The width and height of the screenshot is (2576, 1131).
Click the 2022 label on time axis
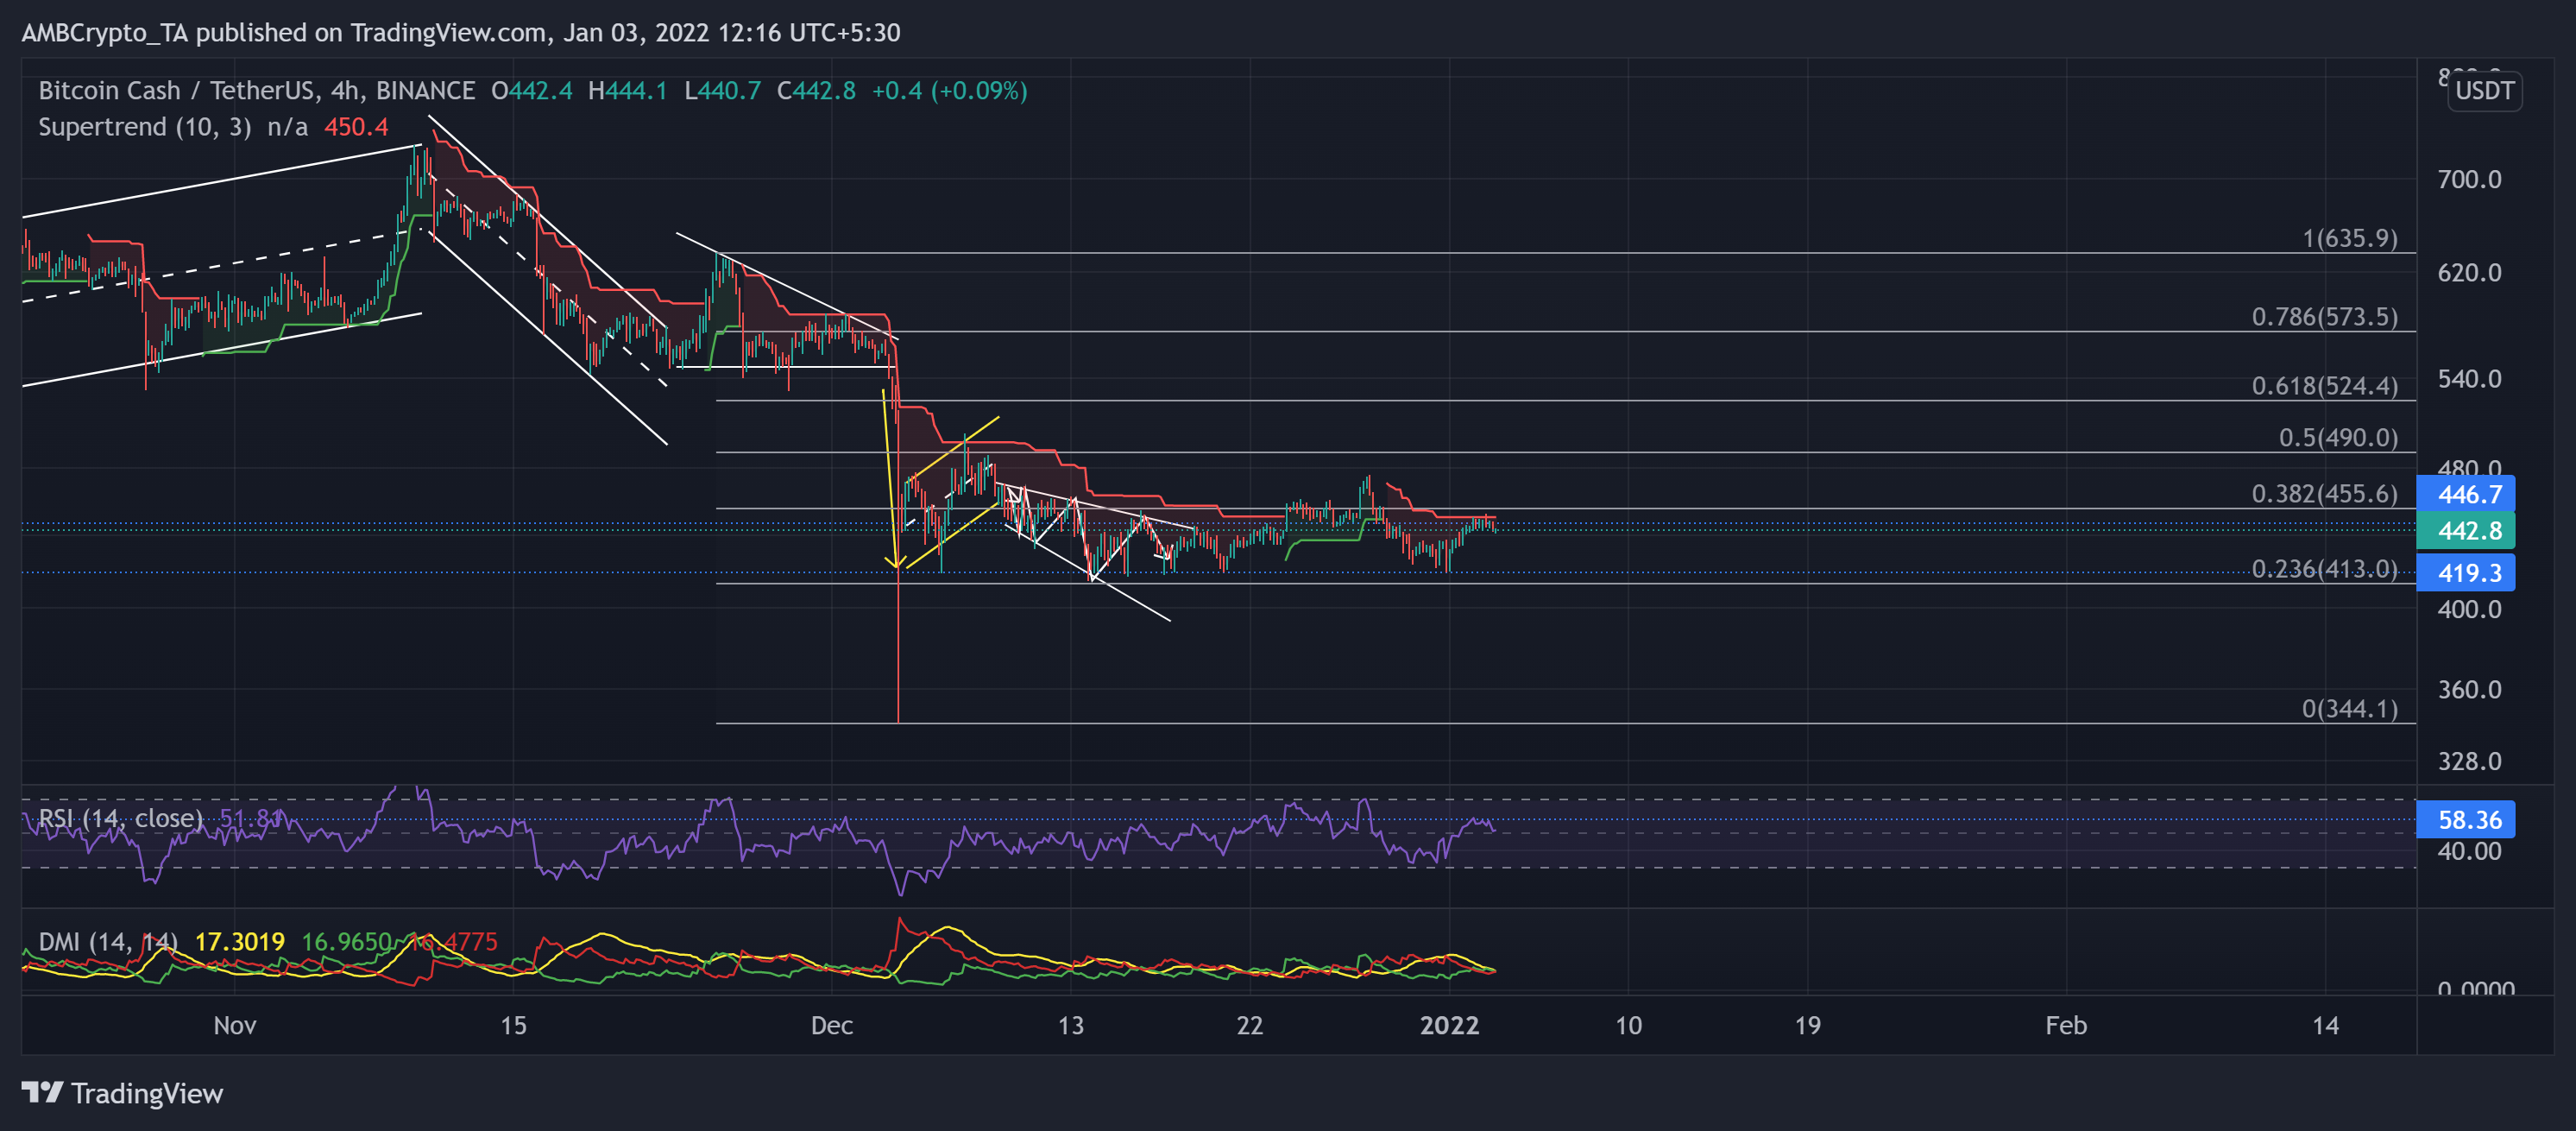point(1449,1025)
